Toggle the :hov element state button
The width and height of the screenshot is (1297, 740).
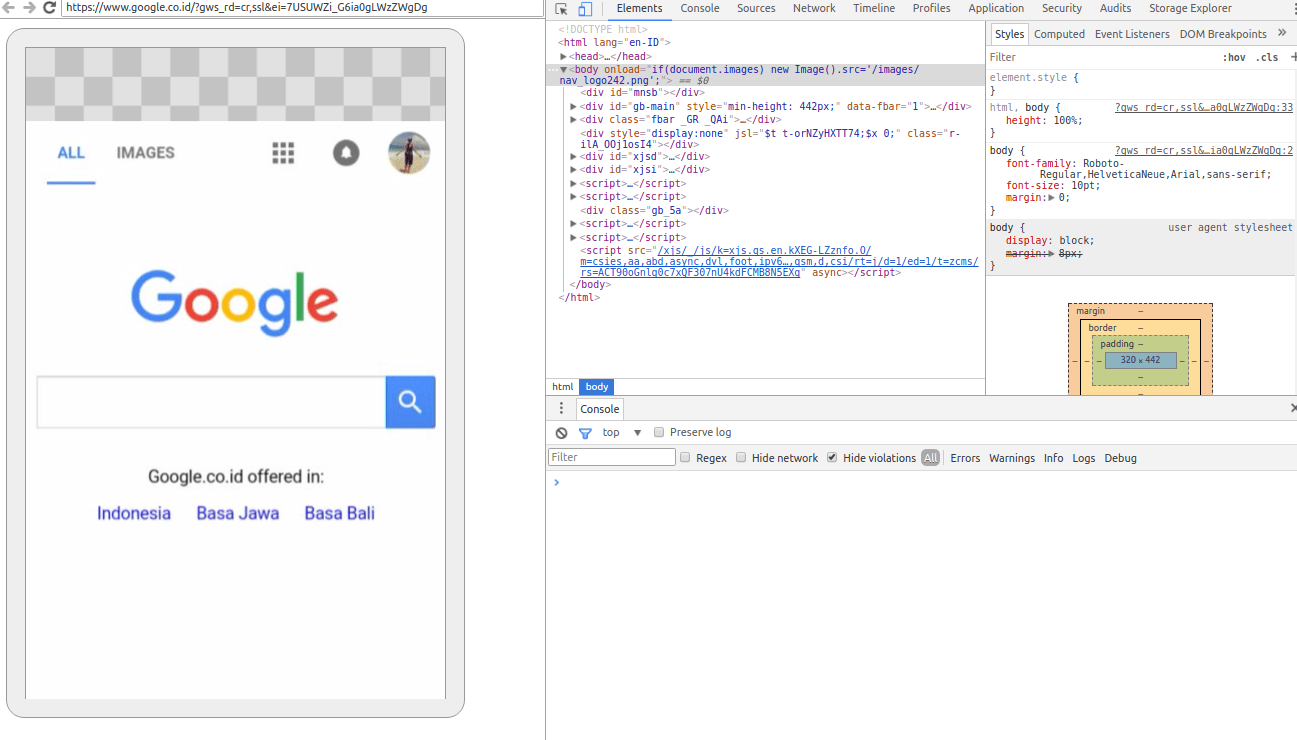(1234, 58)
